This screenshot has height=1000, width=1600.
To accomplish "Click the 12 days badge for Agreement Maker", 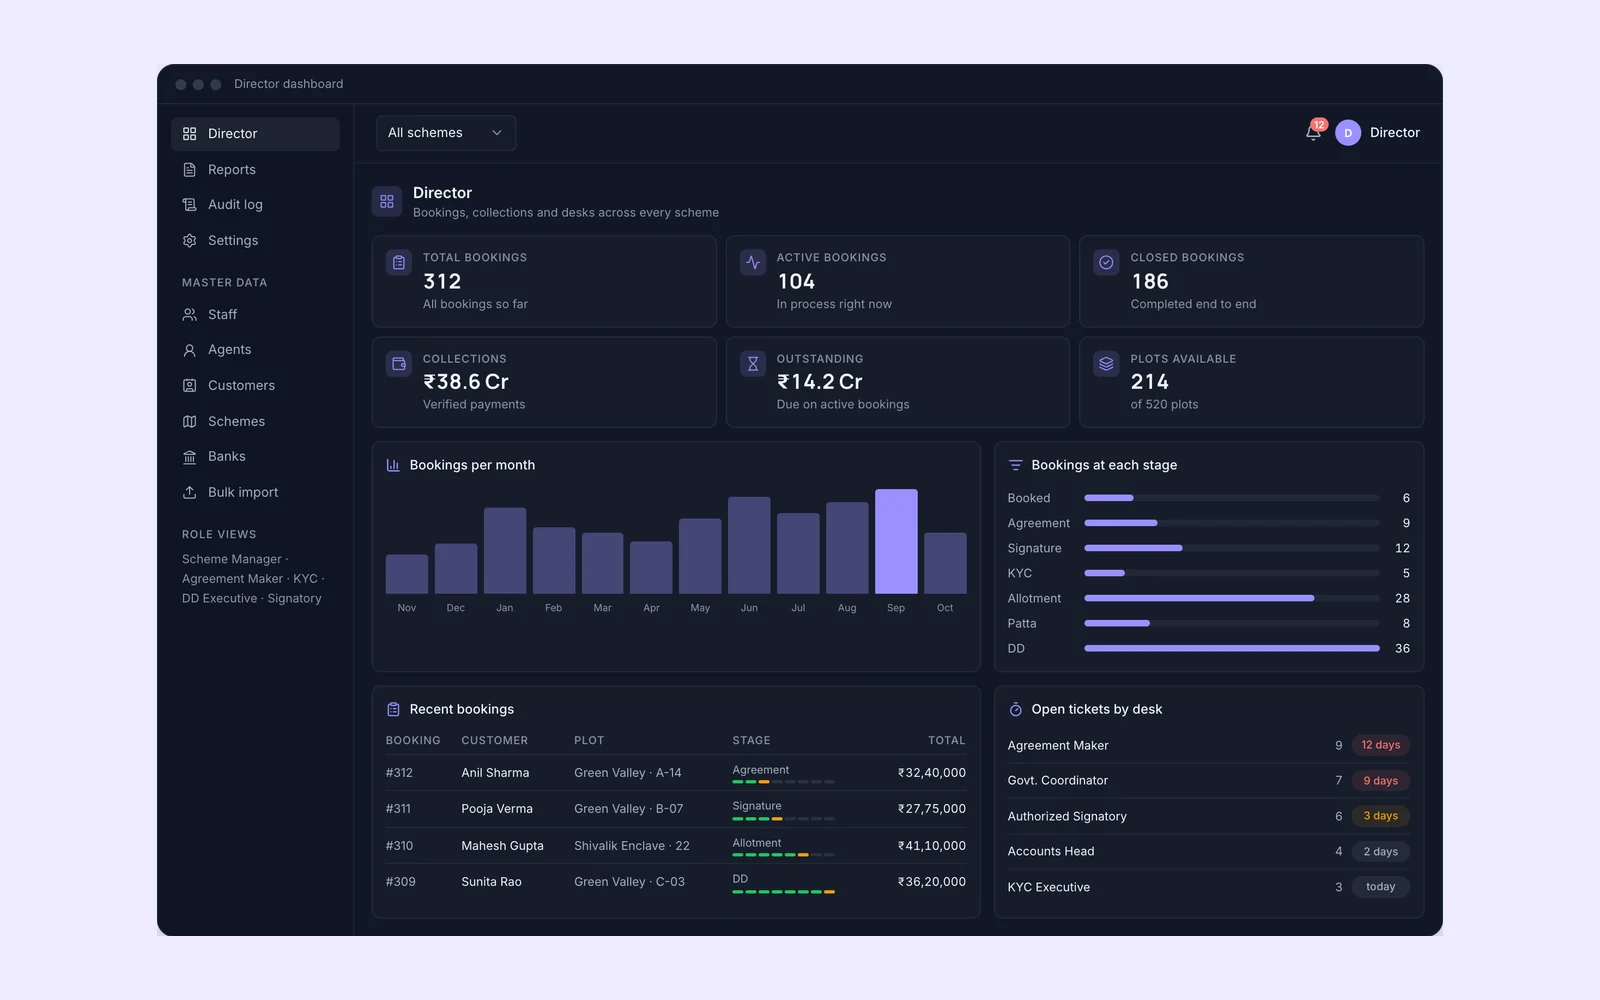I will pos(1381,745).
